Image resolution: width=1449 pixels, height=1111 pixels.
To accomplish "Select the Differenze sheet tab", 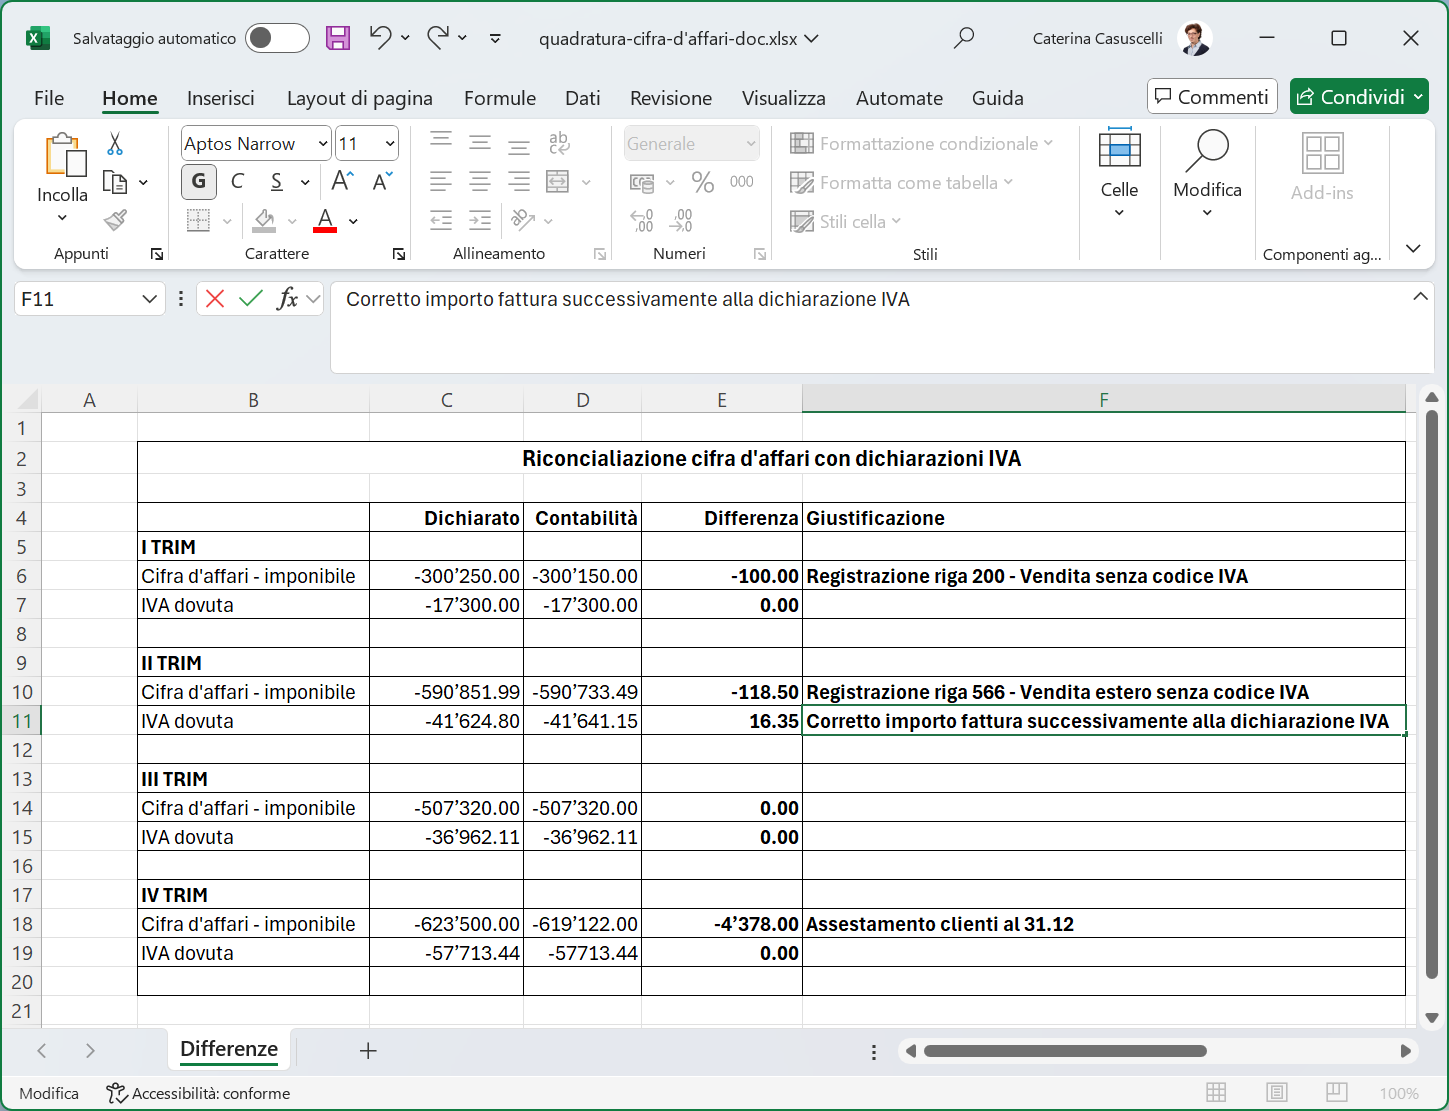I will pos(229,1049).
